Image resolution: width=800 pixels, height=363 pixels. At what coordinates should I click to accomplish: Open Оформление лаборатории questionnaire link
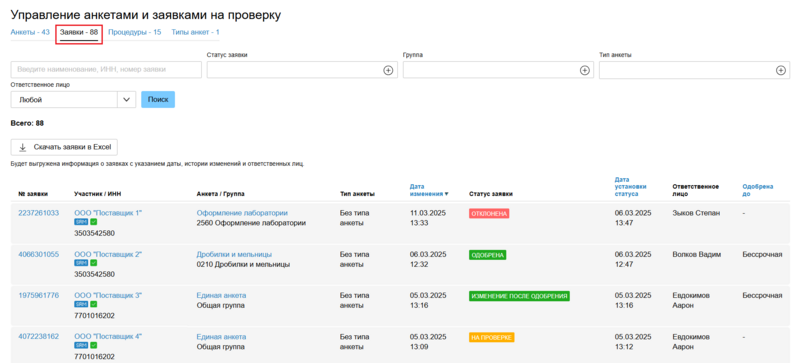242,213
